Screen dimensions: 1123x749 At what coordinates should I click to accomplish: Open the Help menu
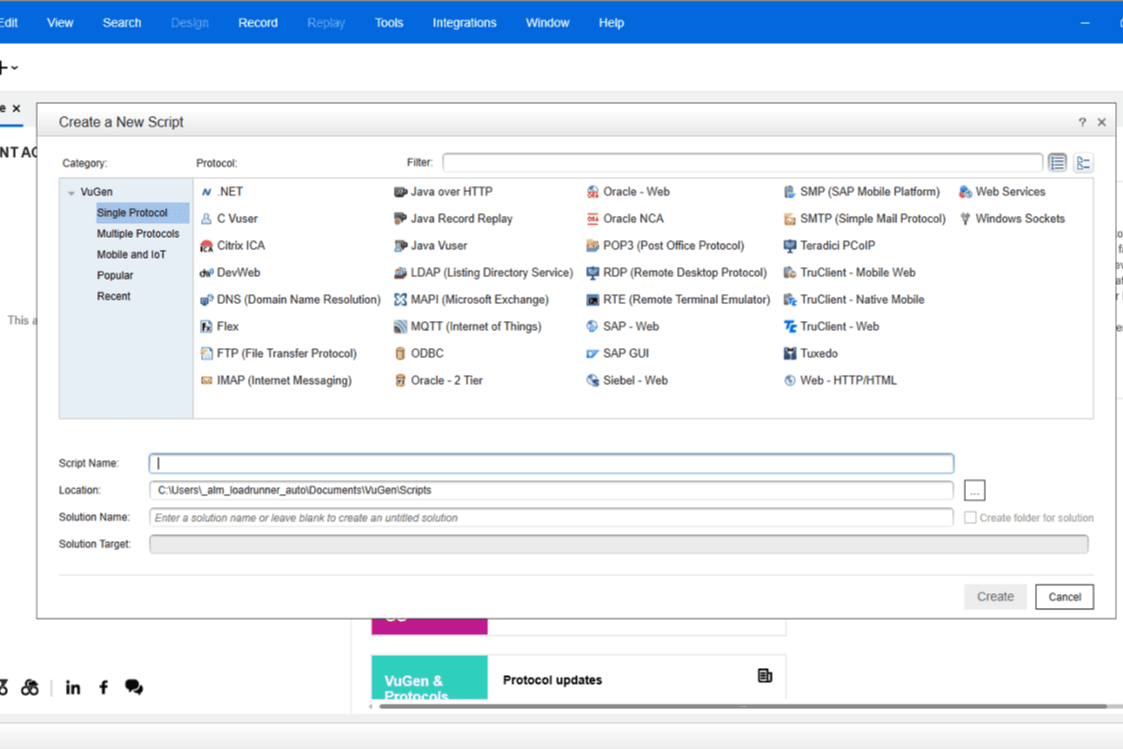point(611,23)
